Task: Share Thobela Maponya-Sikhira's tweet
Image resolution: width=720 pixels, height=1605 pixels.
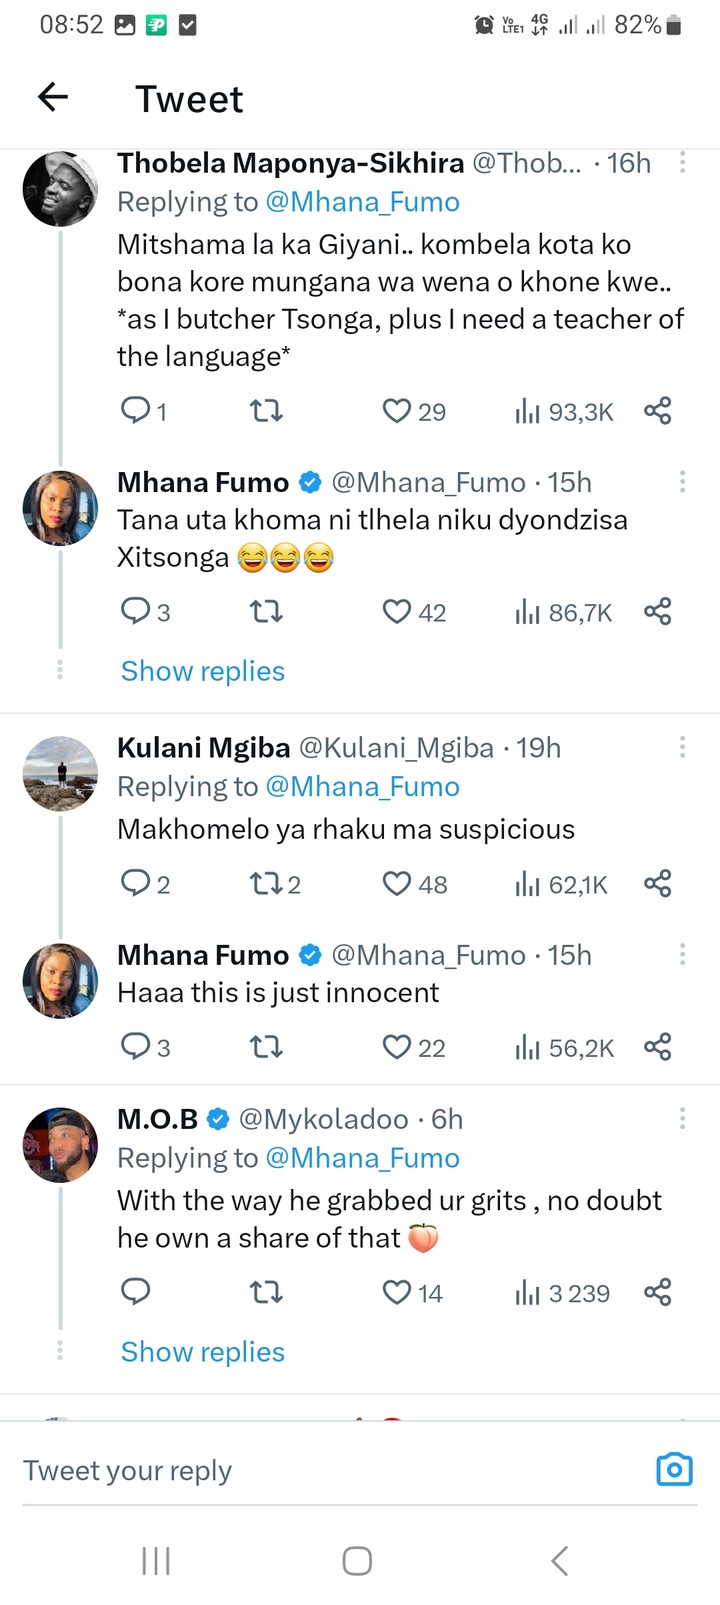Action: [x=657, y=411]
